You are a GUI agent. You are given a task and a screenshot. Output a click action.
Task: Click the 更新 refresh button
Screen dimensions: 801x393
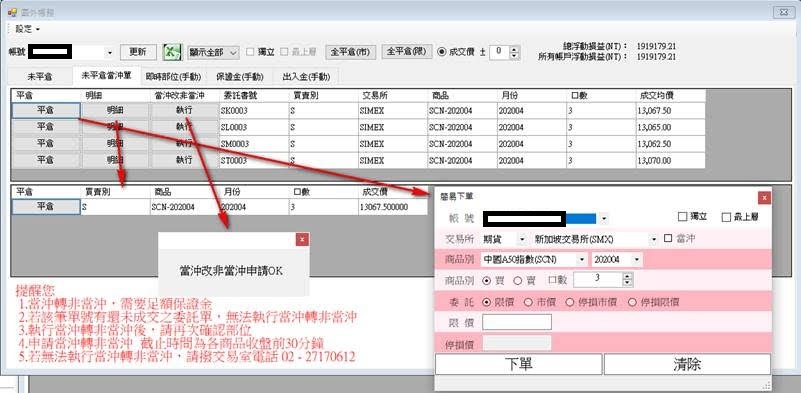point(138,52)
